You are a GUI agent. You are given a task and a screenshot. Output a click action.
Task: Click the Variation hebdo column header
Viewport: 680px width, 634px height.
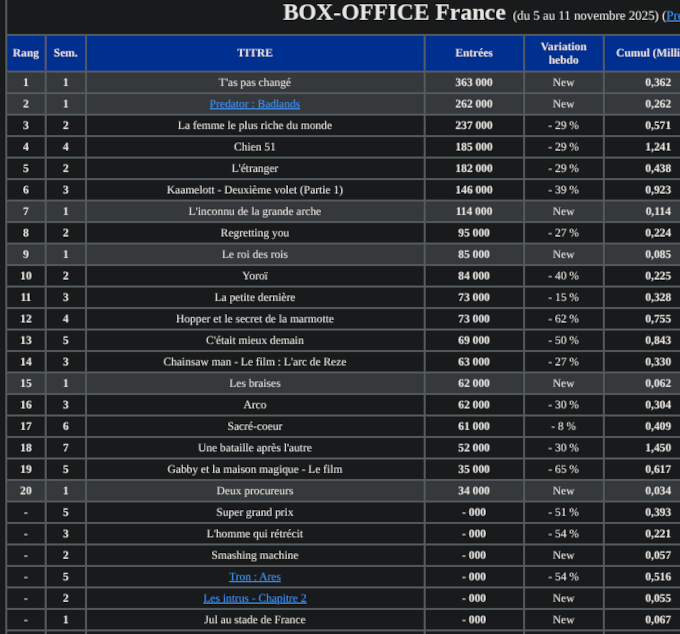563,53
